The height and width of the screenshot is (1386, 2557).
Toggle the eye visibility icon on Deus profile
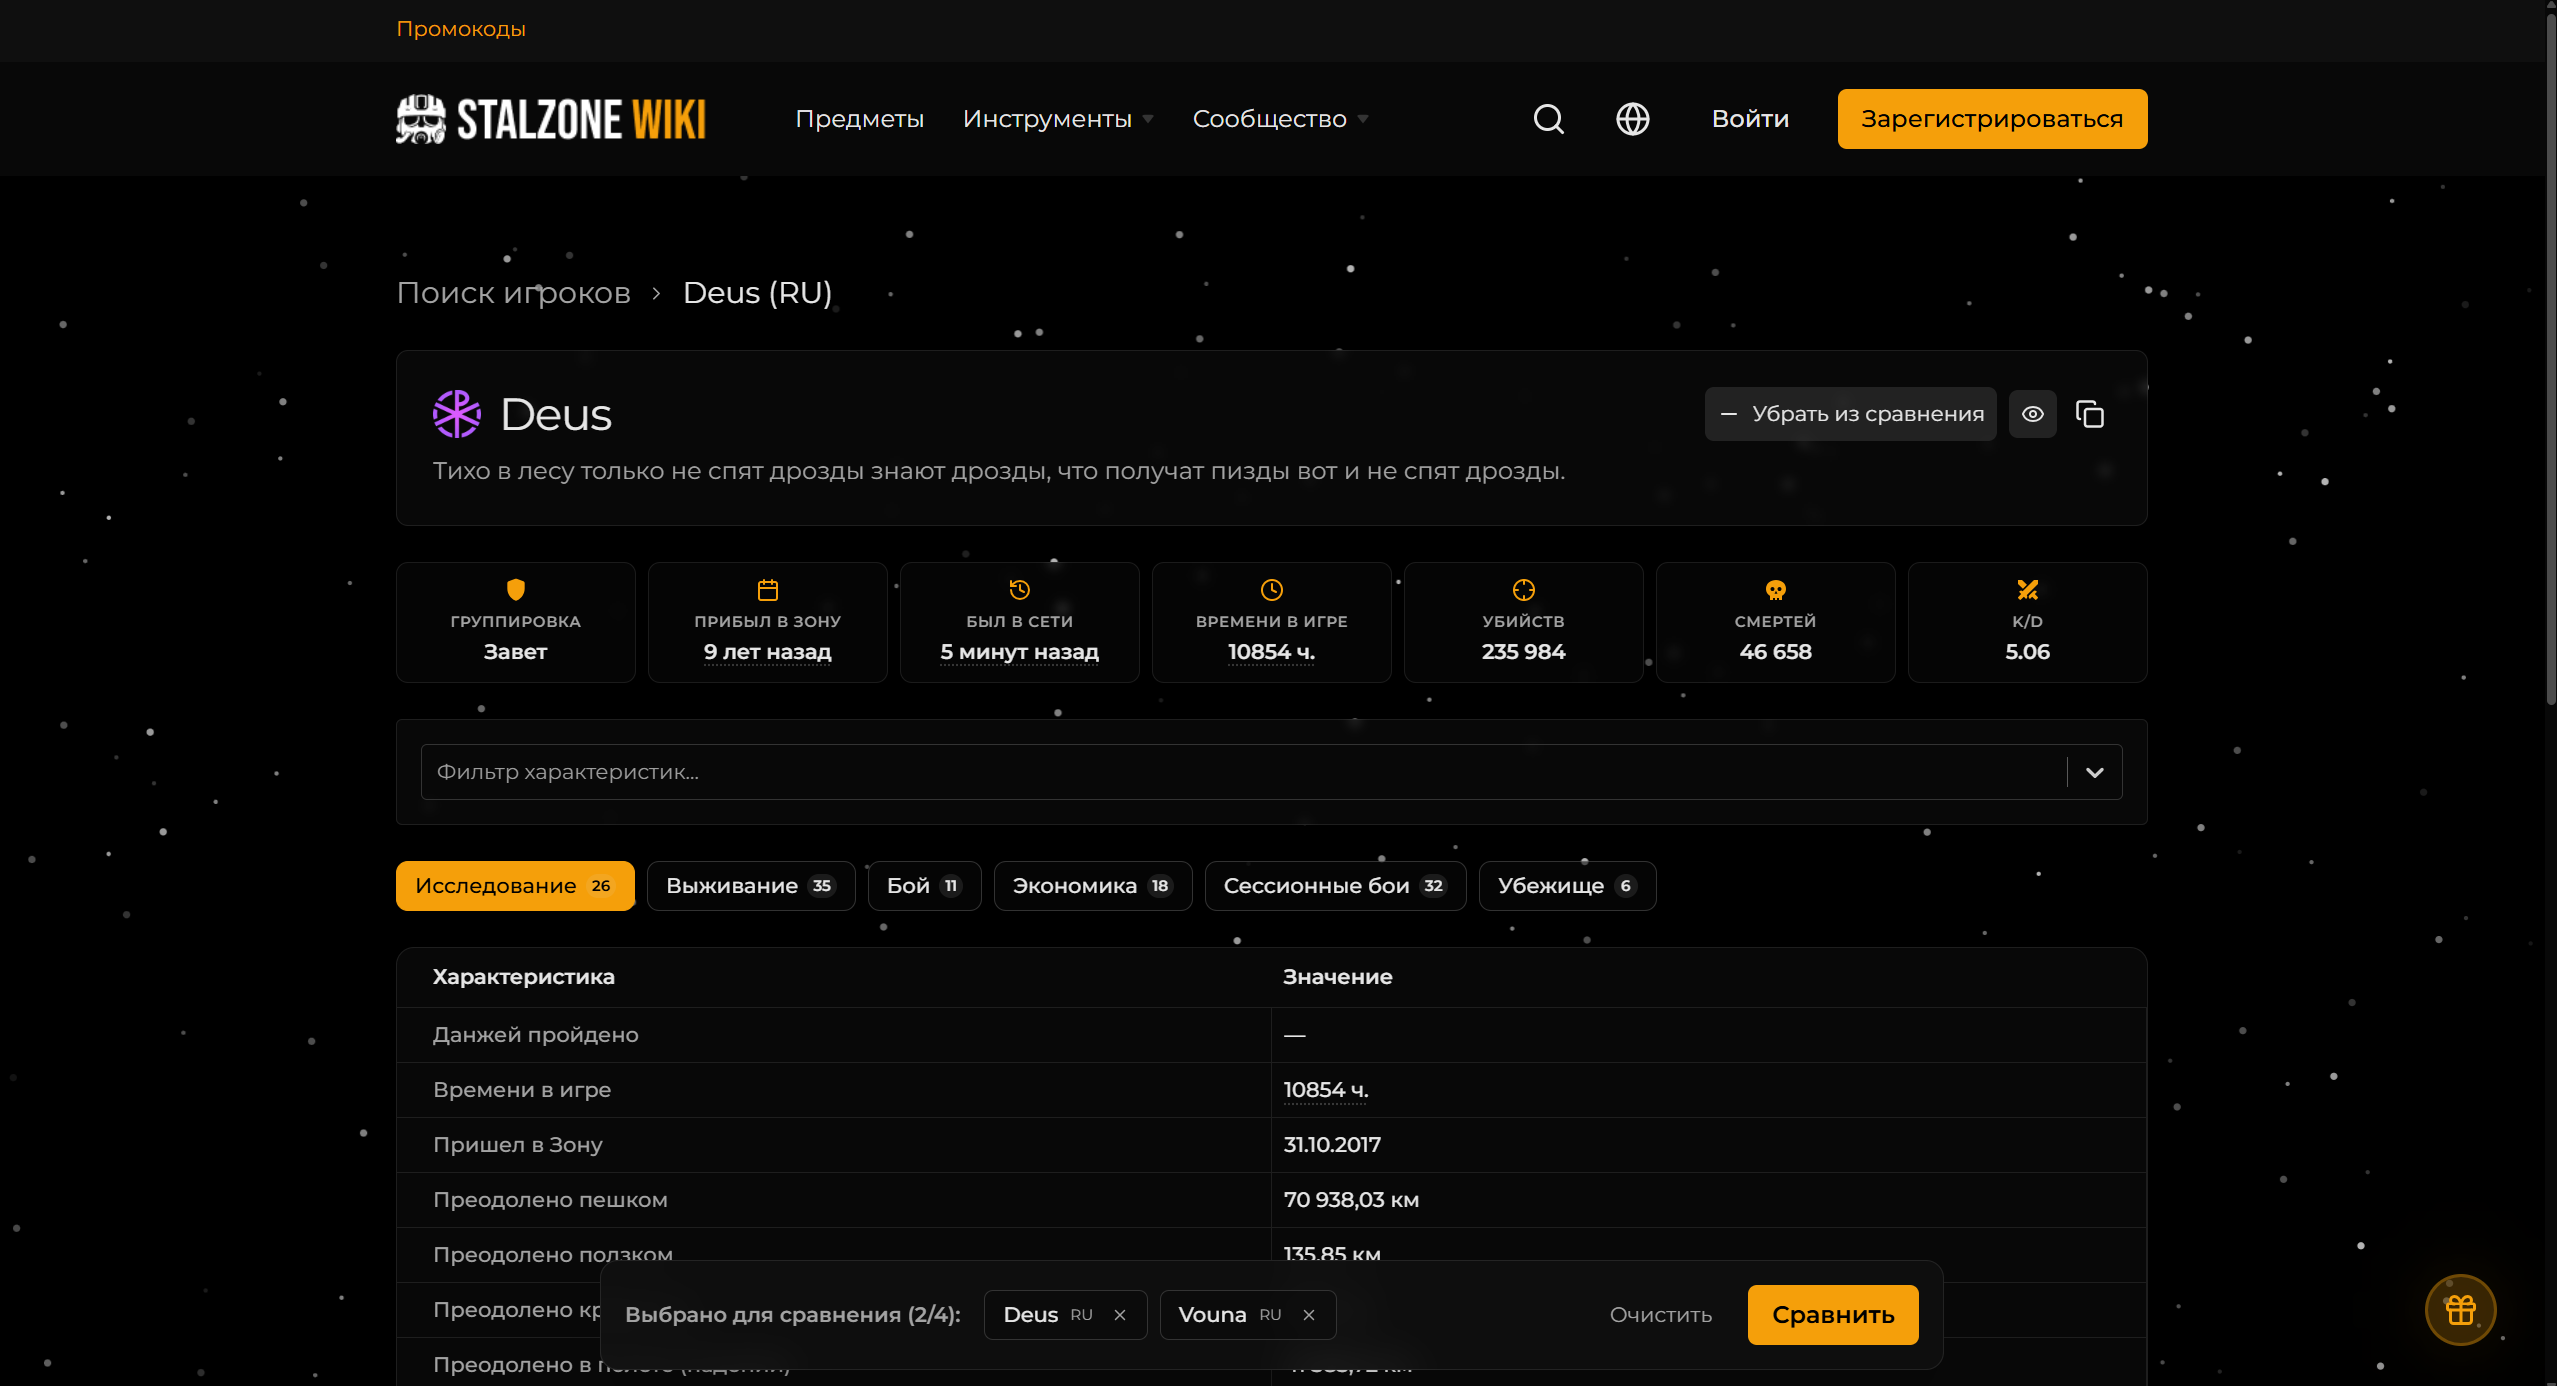pyautogui.click(x=2032, y=414)
